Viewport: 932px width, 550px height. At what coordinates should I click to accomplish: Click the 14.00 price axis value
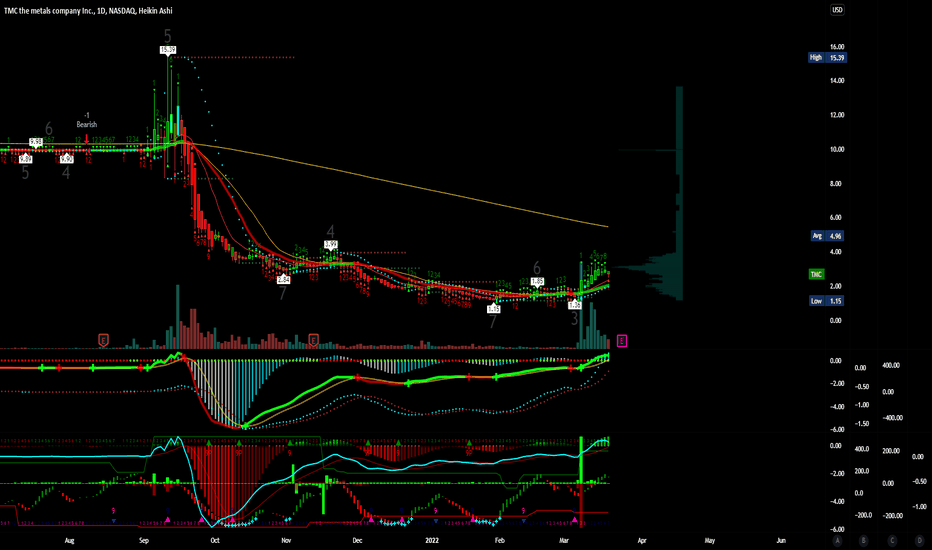click(x=837, y=81)
